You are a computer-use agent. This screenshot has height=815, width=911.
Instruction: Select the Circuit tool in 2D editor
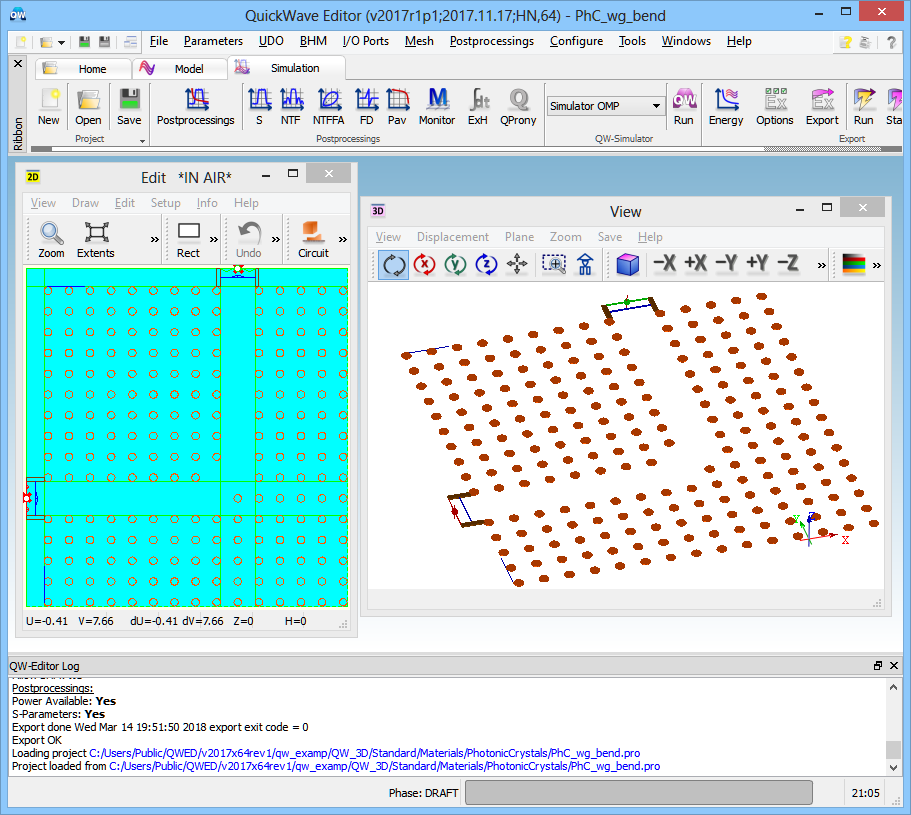click(x=313, y=240)
